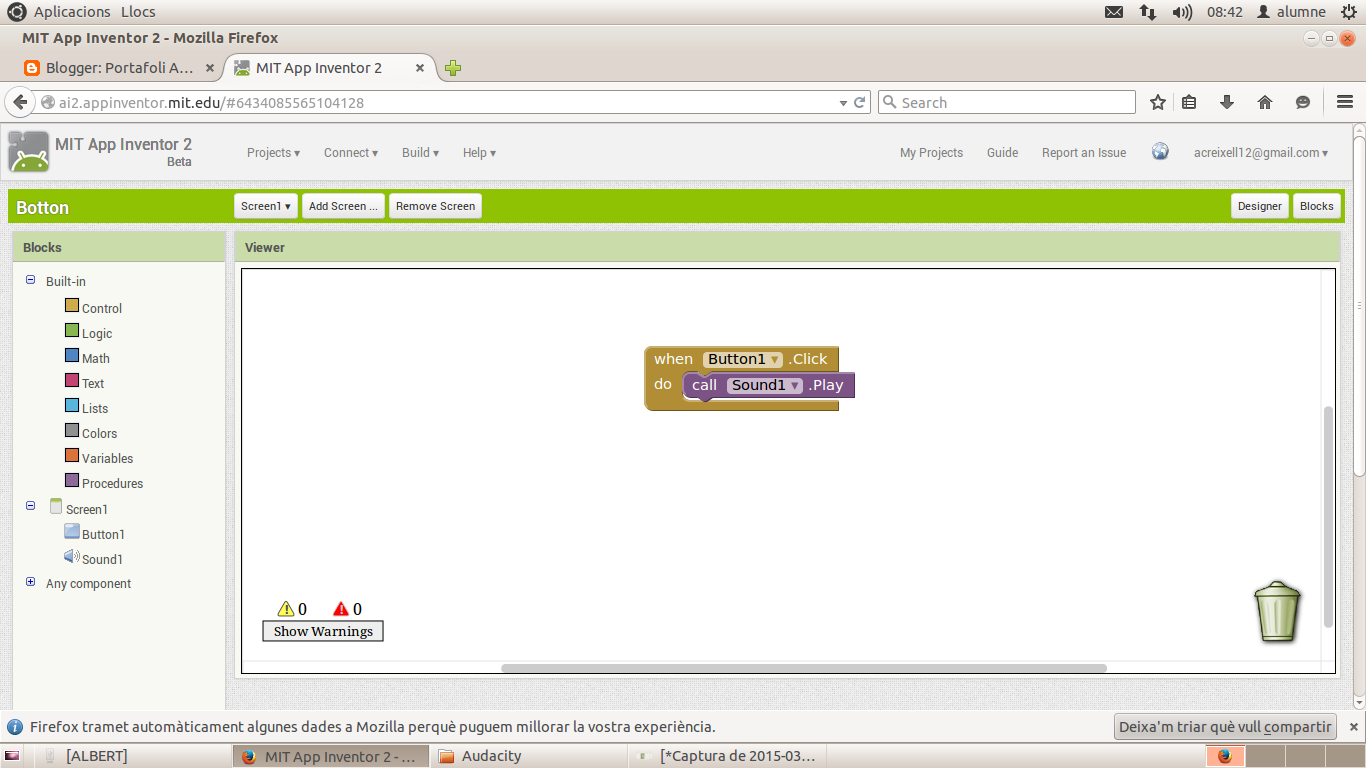This screenshot has height=768, width=1366.
Task: Click the language globe icon
Action: pyautogui.click(x=1160, y=152)
